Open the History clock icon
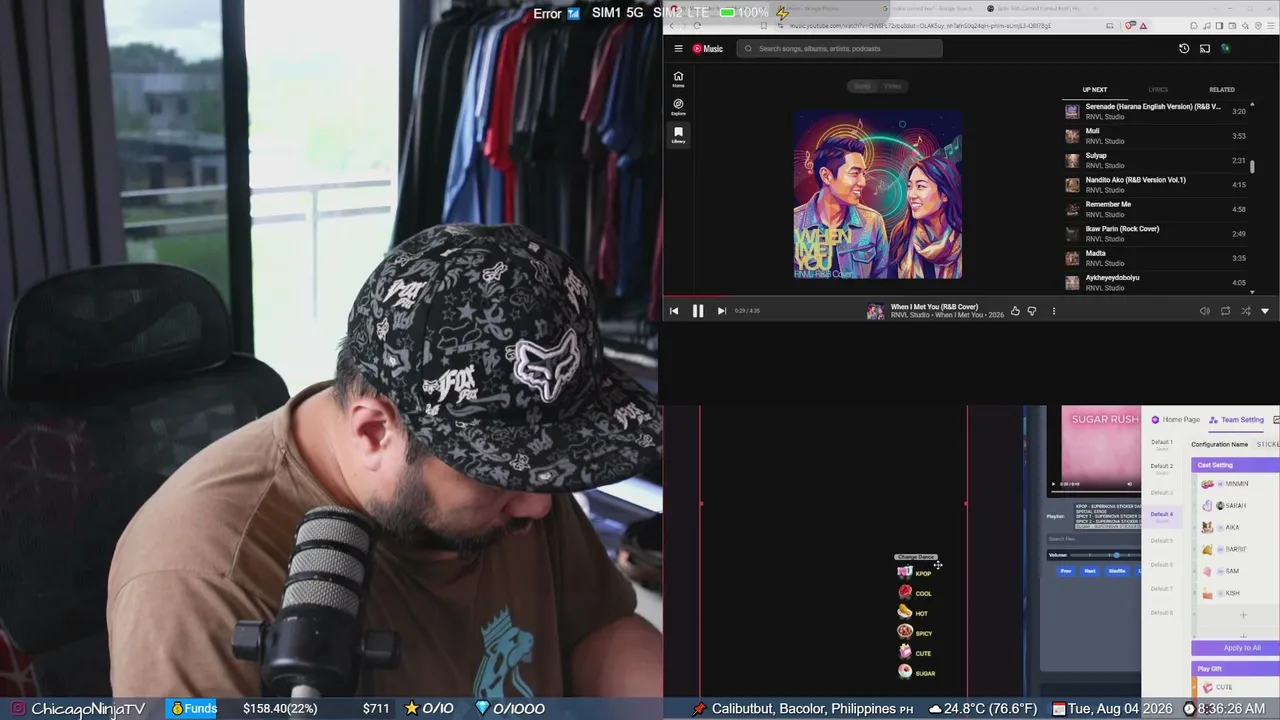Screen dimensions: 1280x720 (x=1184, y=48)
